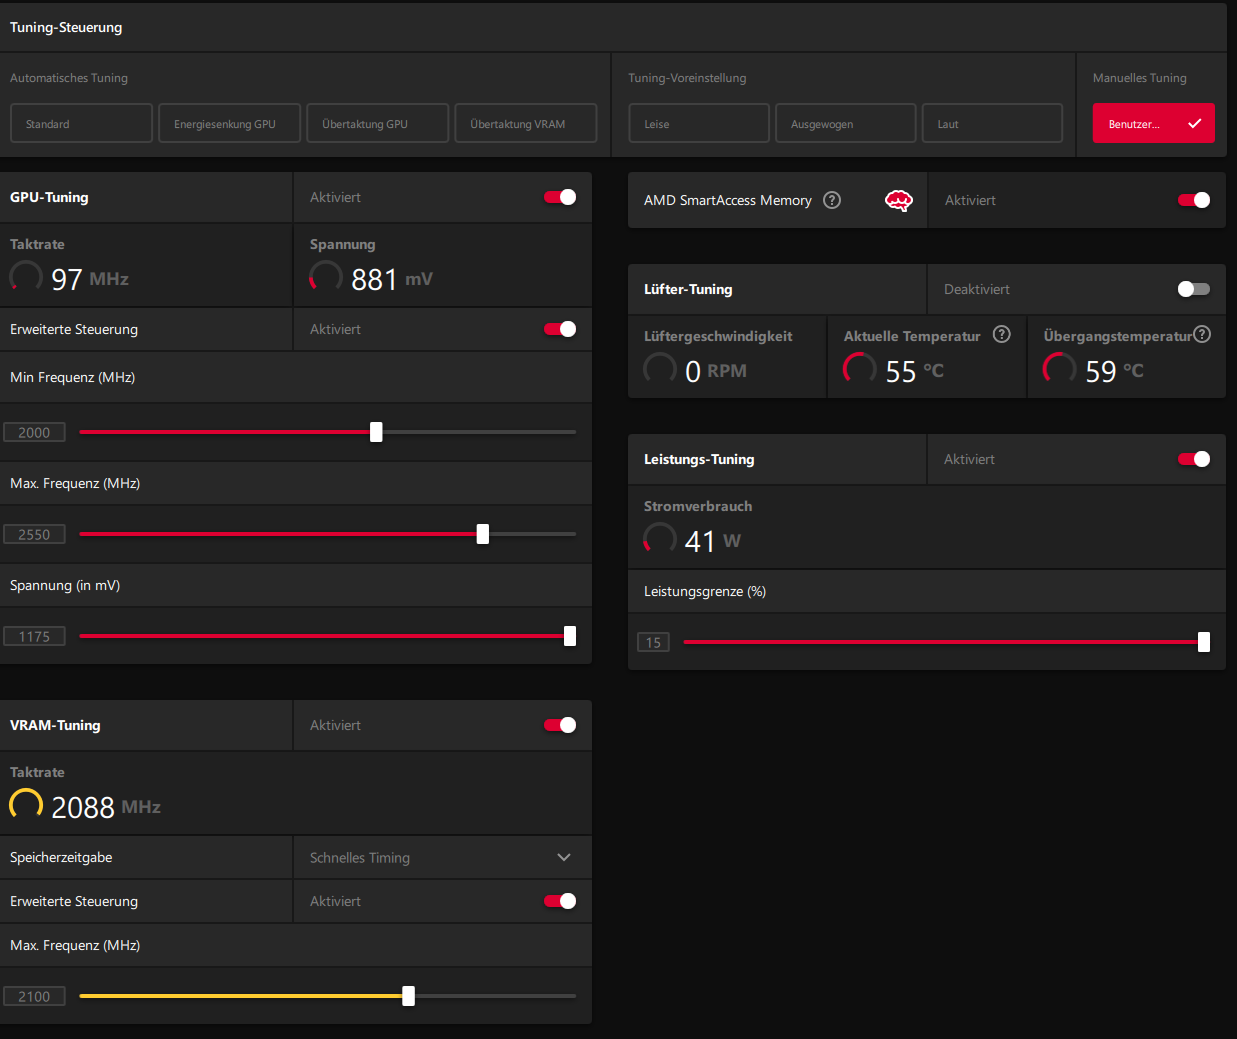Click the VRAM 2100 frequency value field
The width and height of the screenshot is (1237, 1039).
[34, 996]
